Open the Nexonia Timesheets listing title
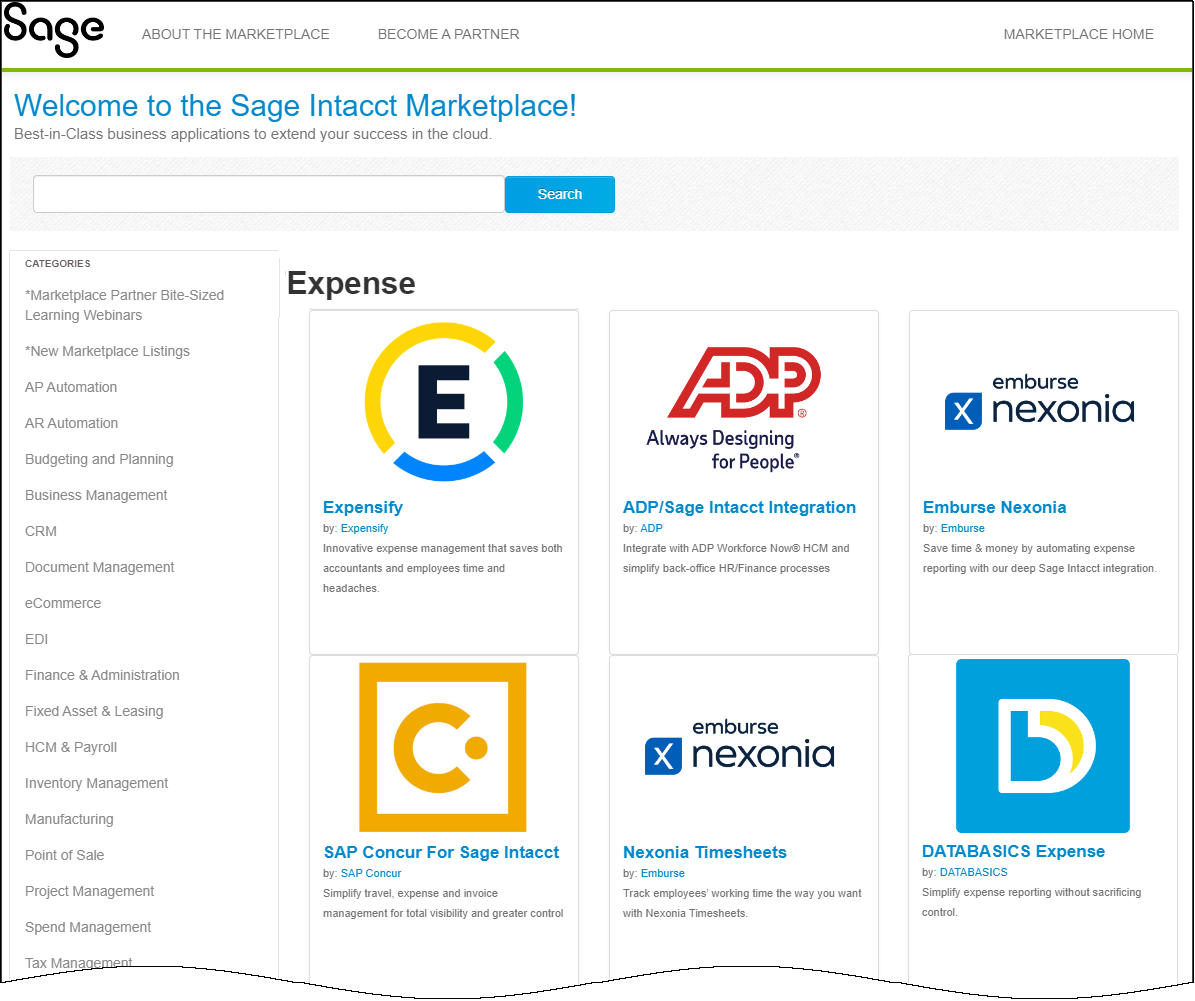The height and width of the screenshot is (1001, 1195). [705, 852]
